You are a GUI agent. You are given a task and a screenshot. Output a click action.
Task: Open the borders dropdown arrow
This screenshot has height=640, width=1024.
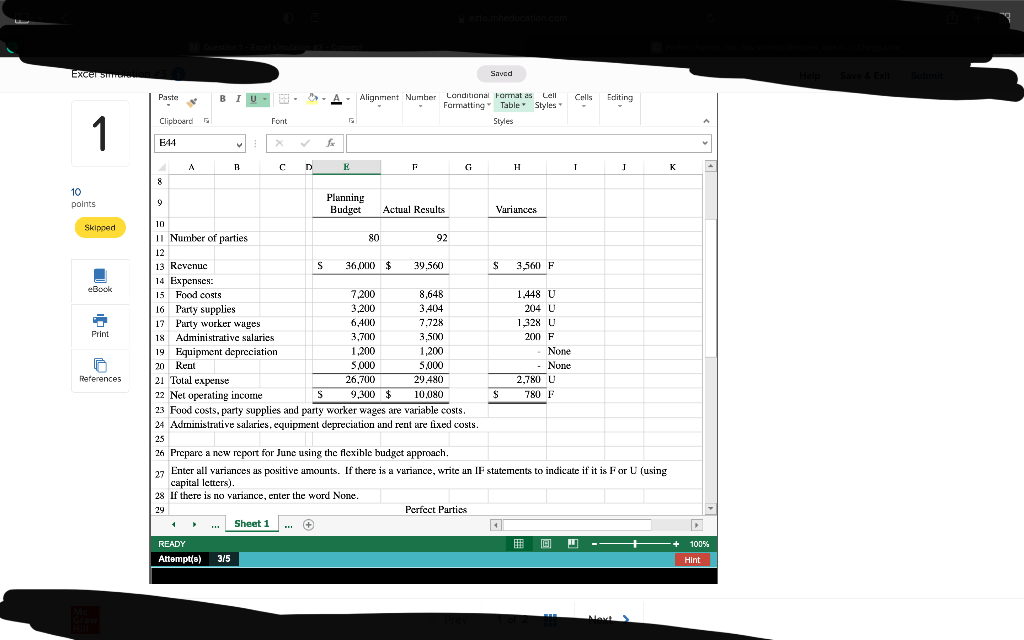pyautogui.click(x=296, y=100)
